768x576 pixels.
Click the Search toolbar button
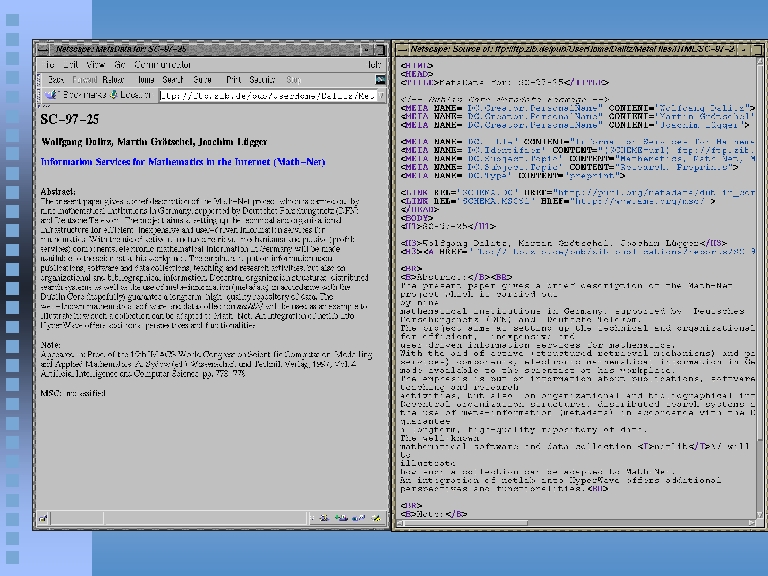point(173,79)
